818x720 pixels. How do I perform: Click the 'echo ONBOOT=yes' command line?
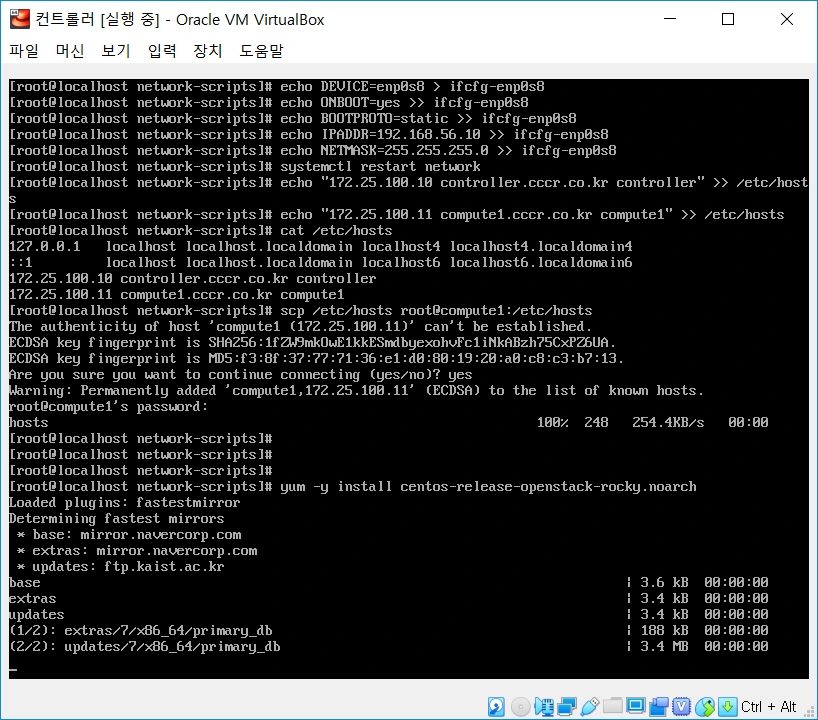pos(269,103)
